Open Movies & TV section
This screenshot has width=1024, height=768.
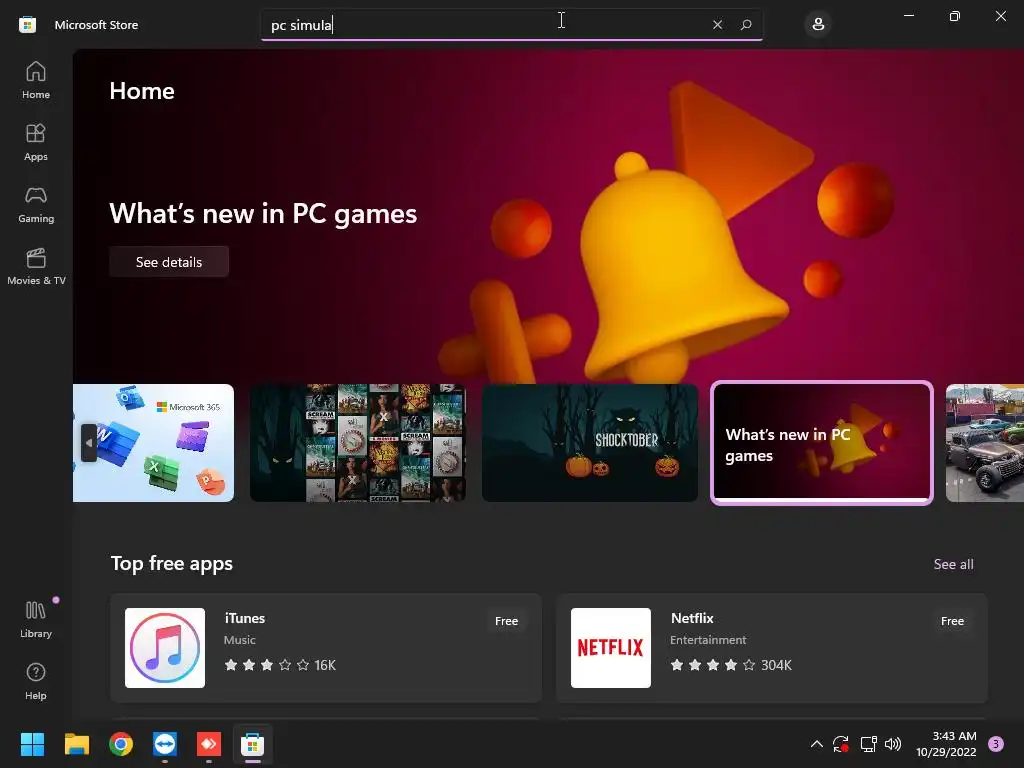click(x=36, y=266)
